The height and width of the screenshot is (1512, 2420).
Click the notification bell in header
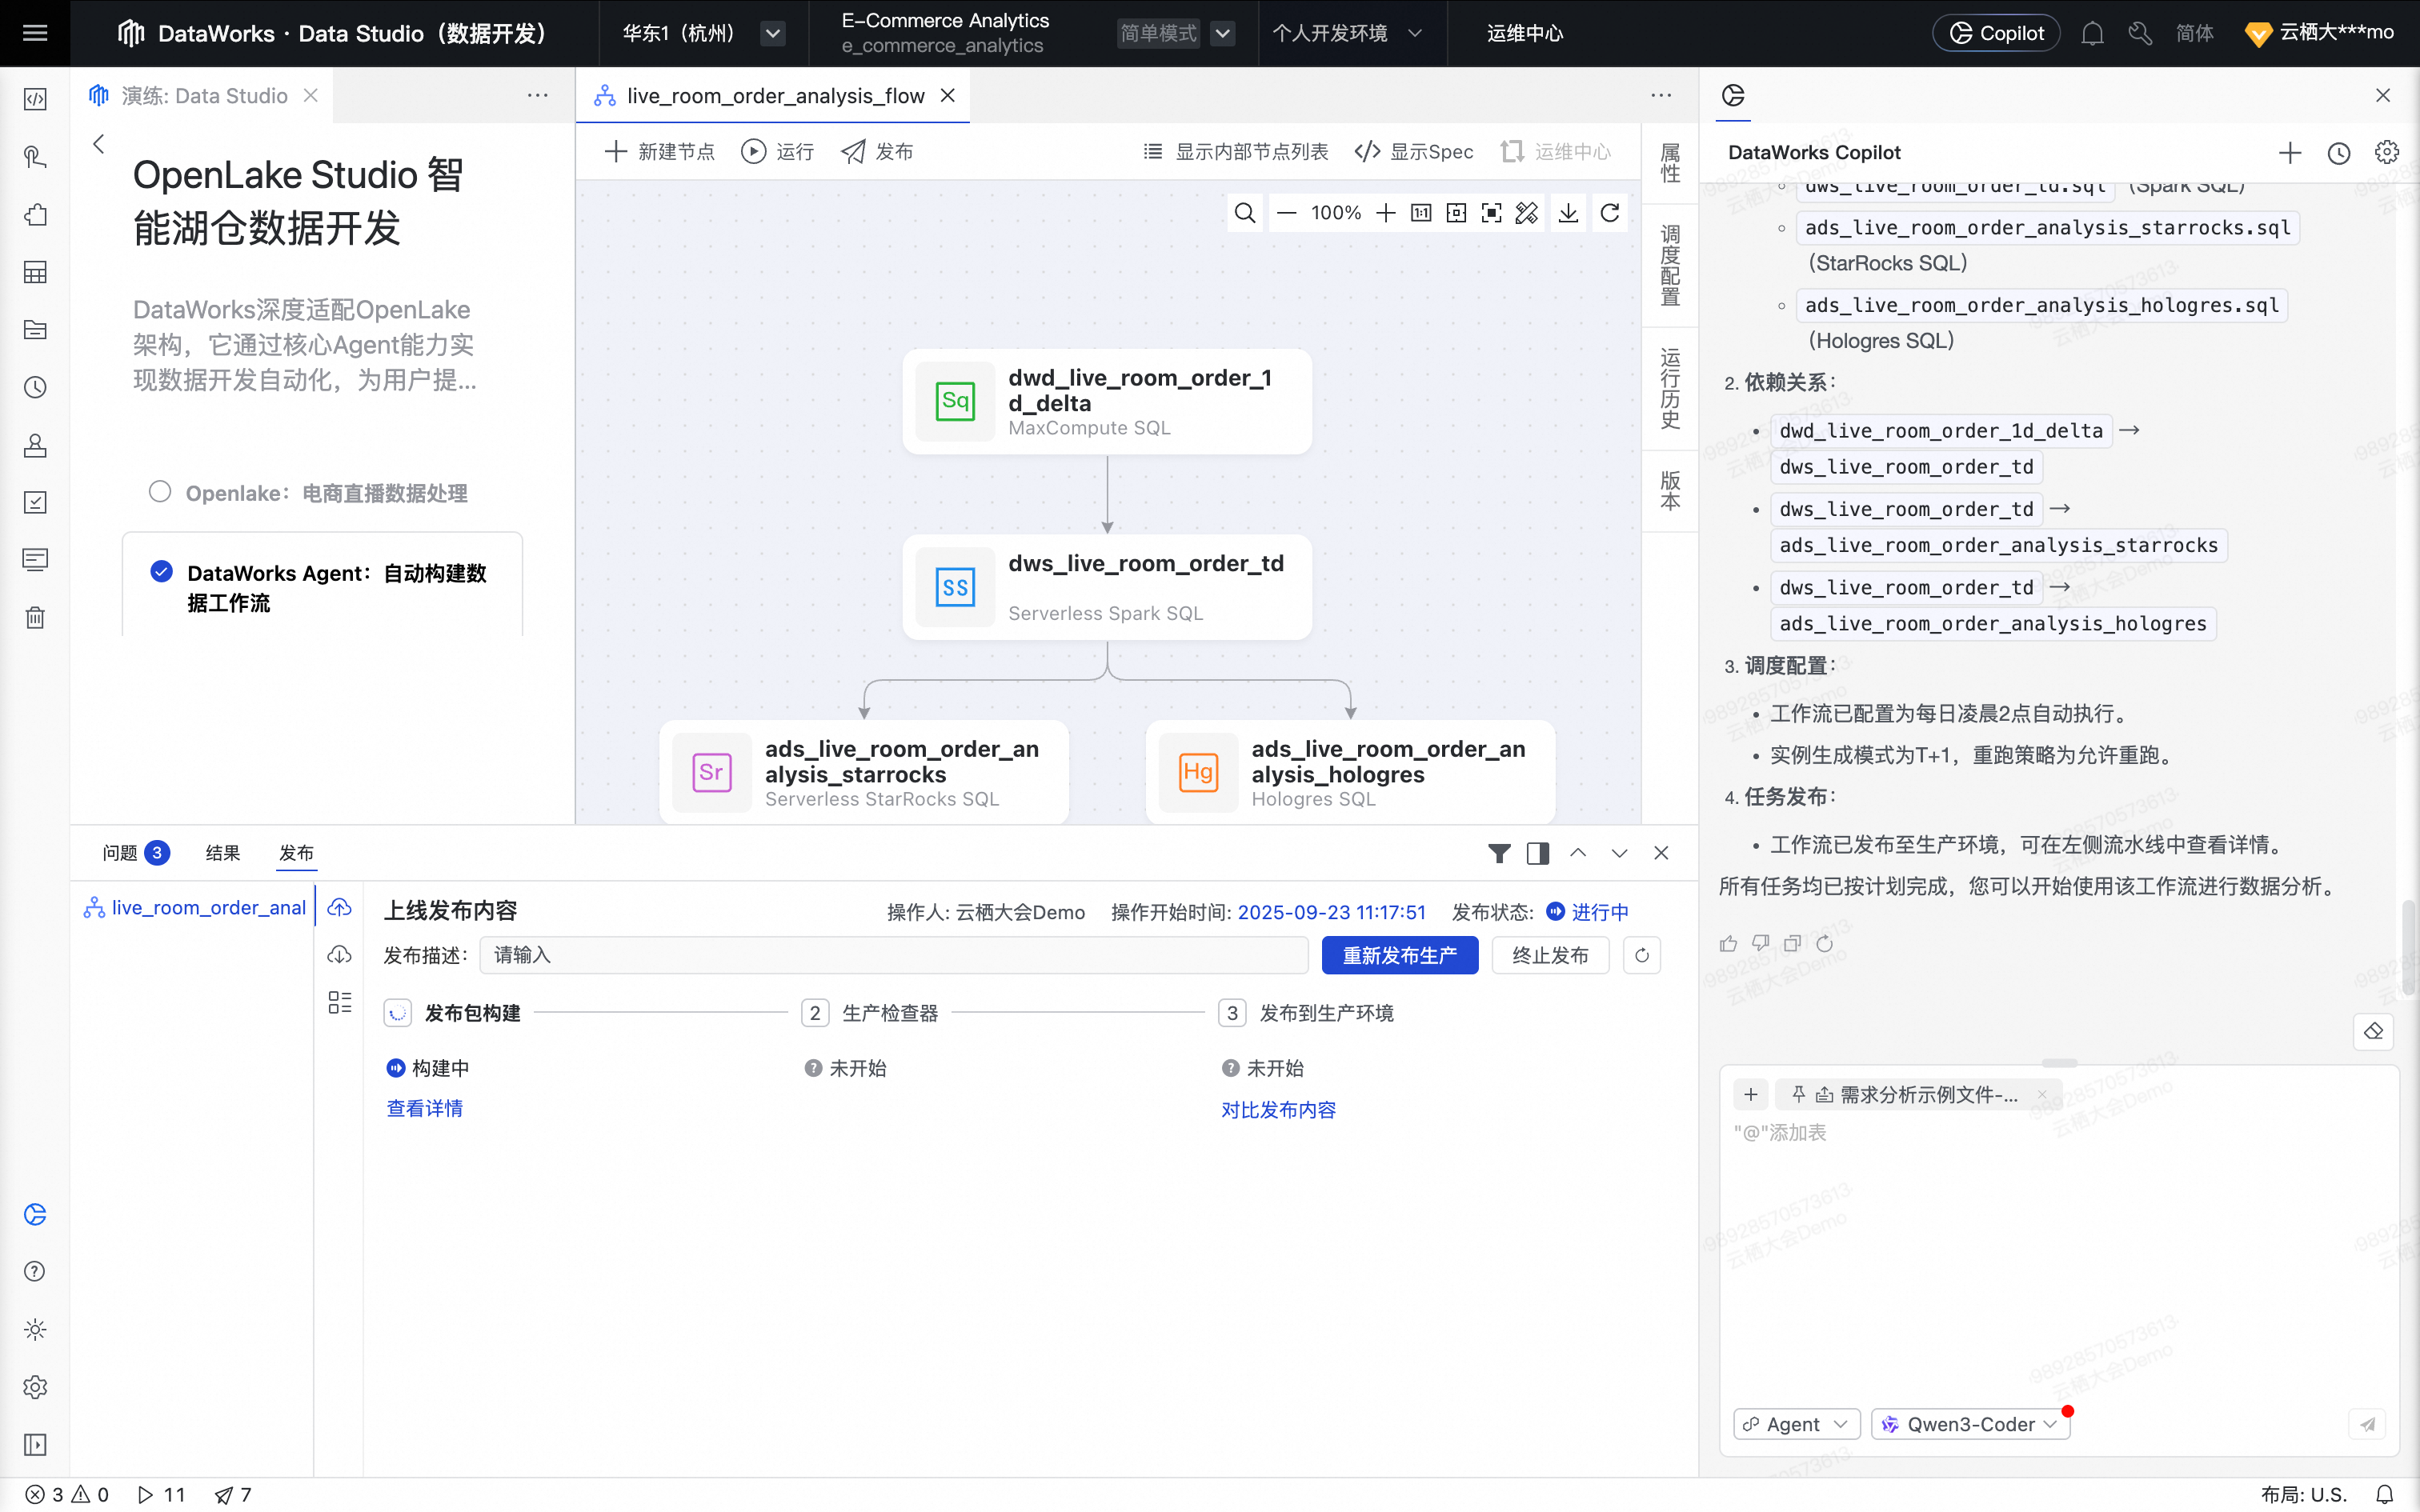(2092, 33)
